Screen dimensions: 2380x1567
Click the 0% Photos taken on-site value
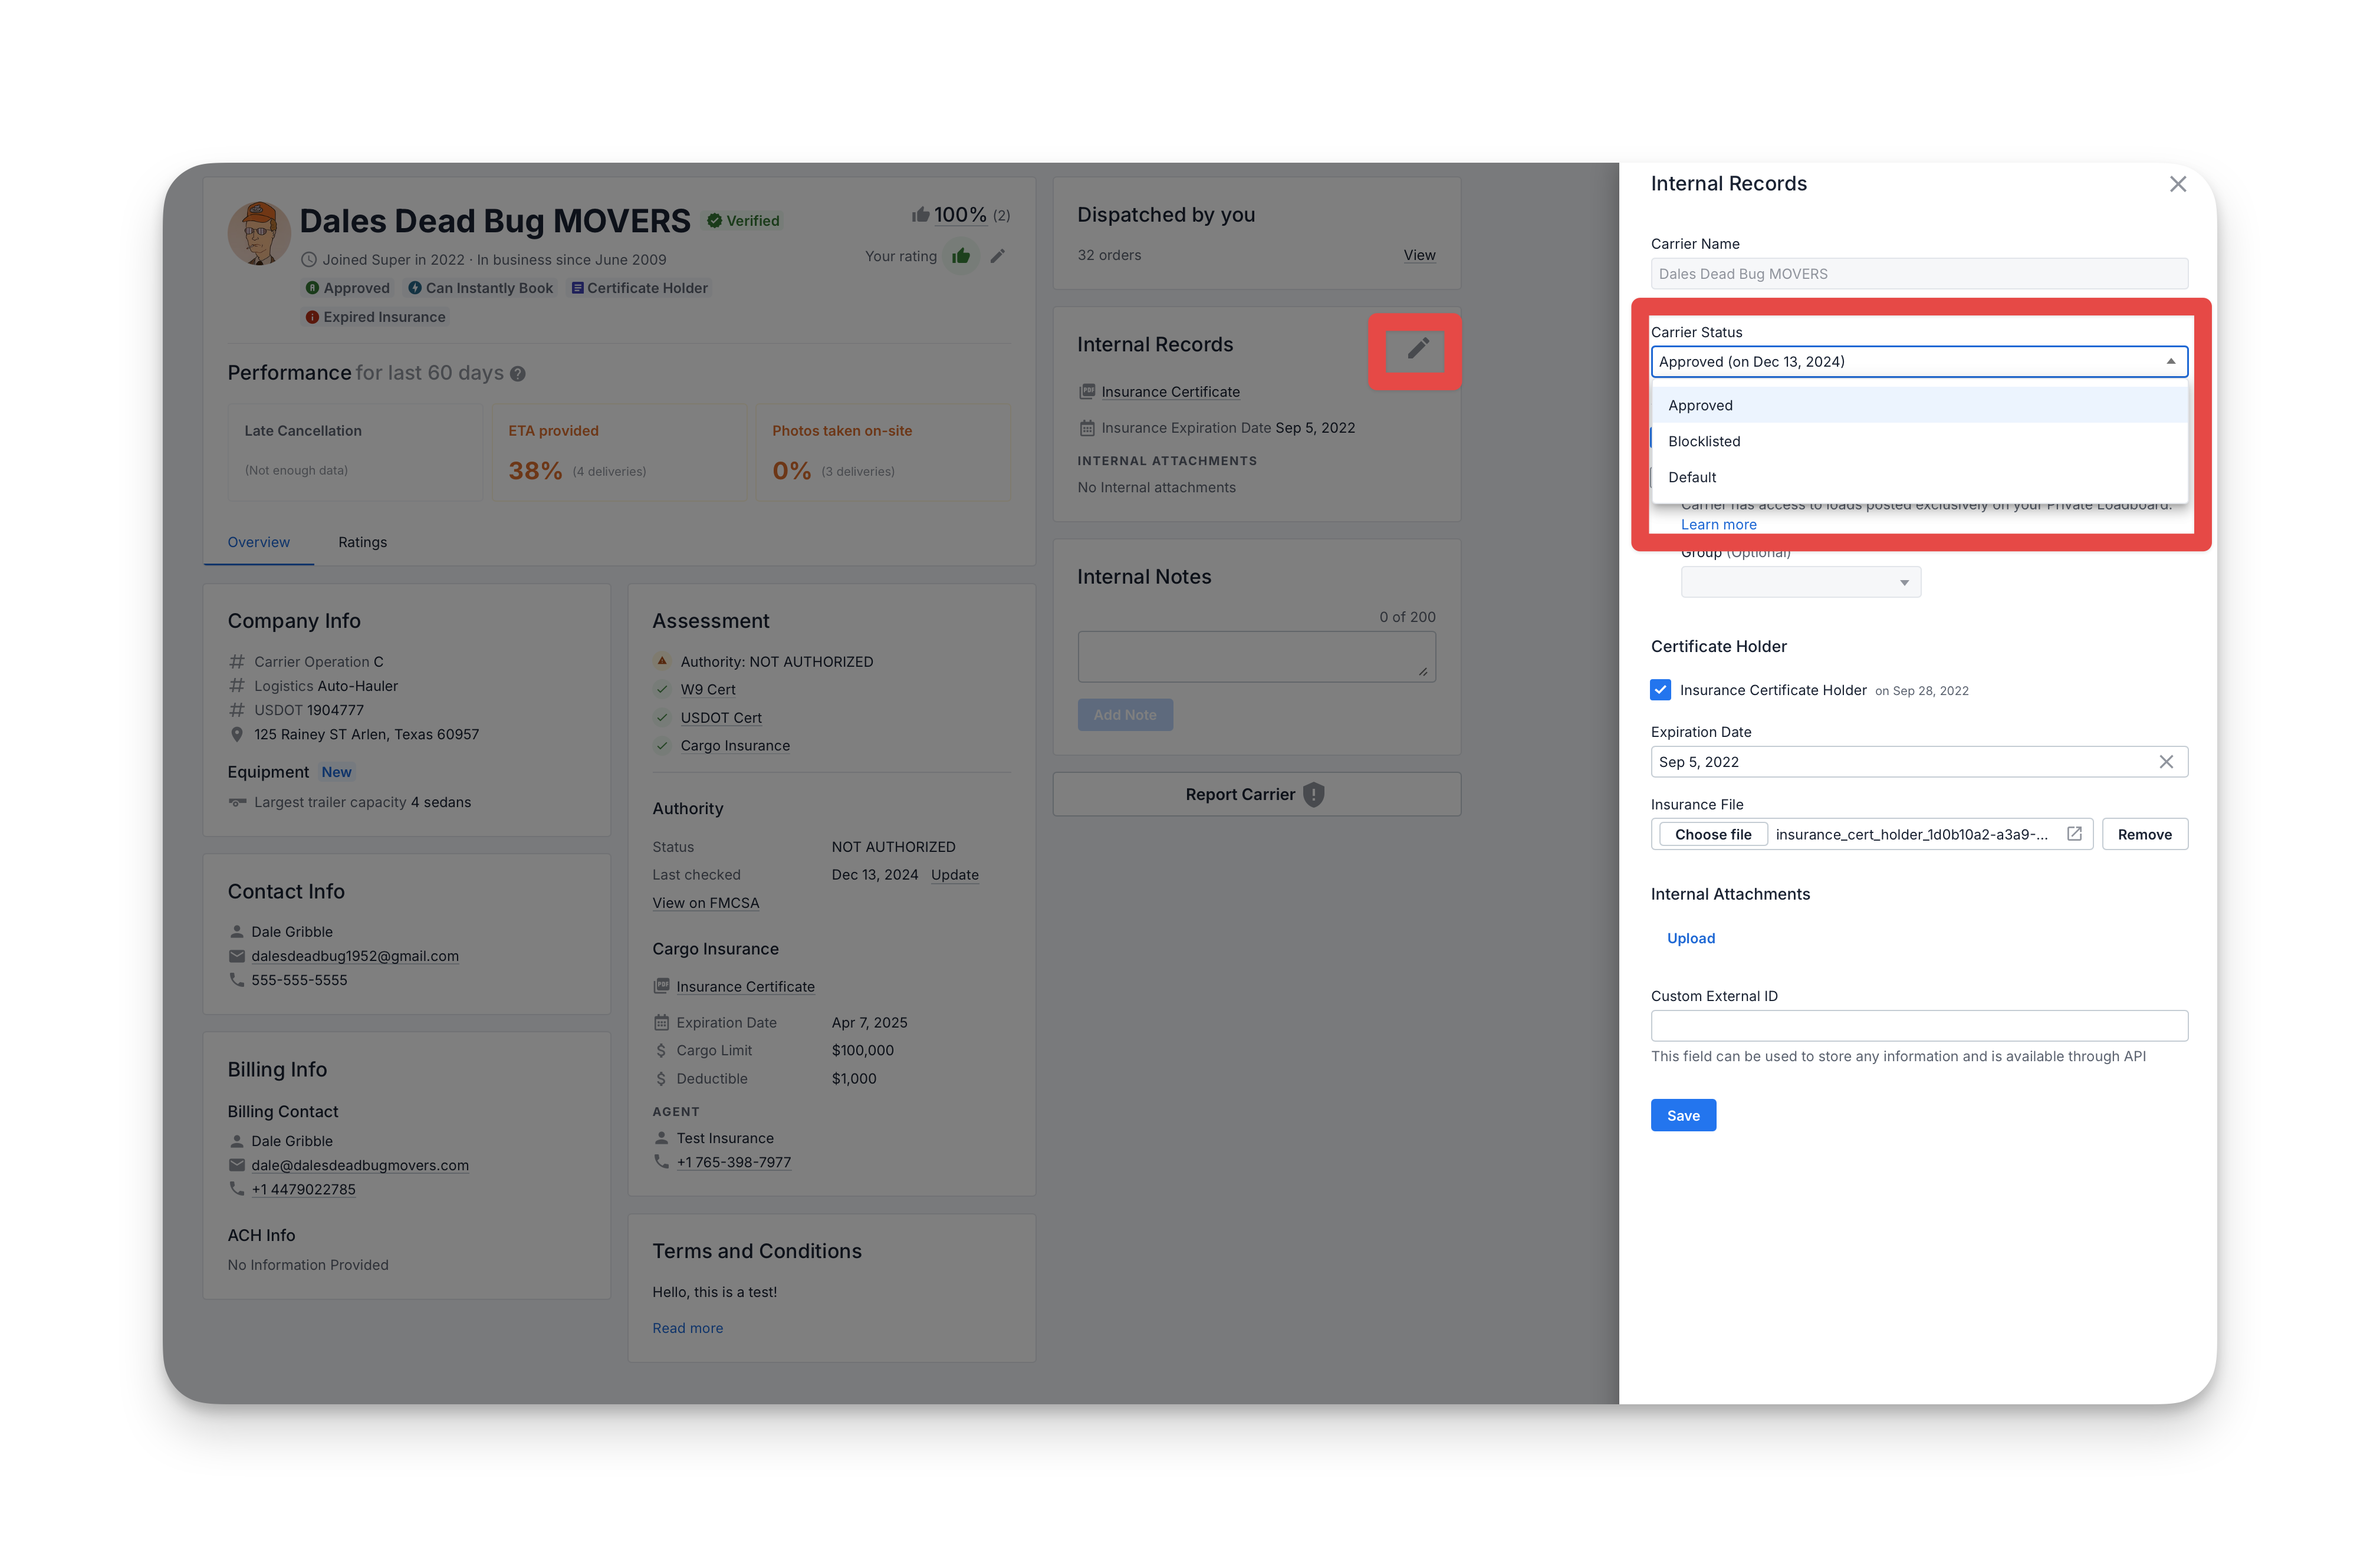click(791, 470)
